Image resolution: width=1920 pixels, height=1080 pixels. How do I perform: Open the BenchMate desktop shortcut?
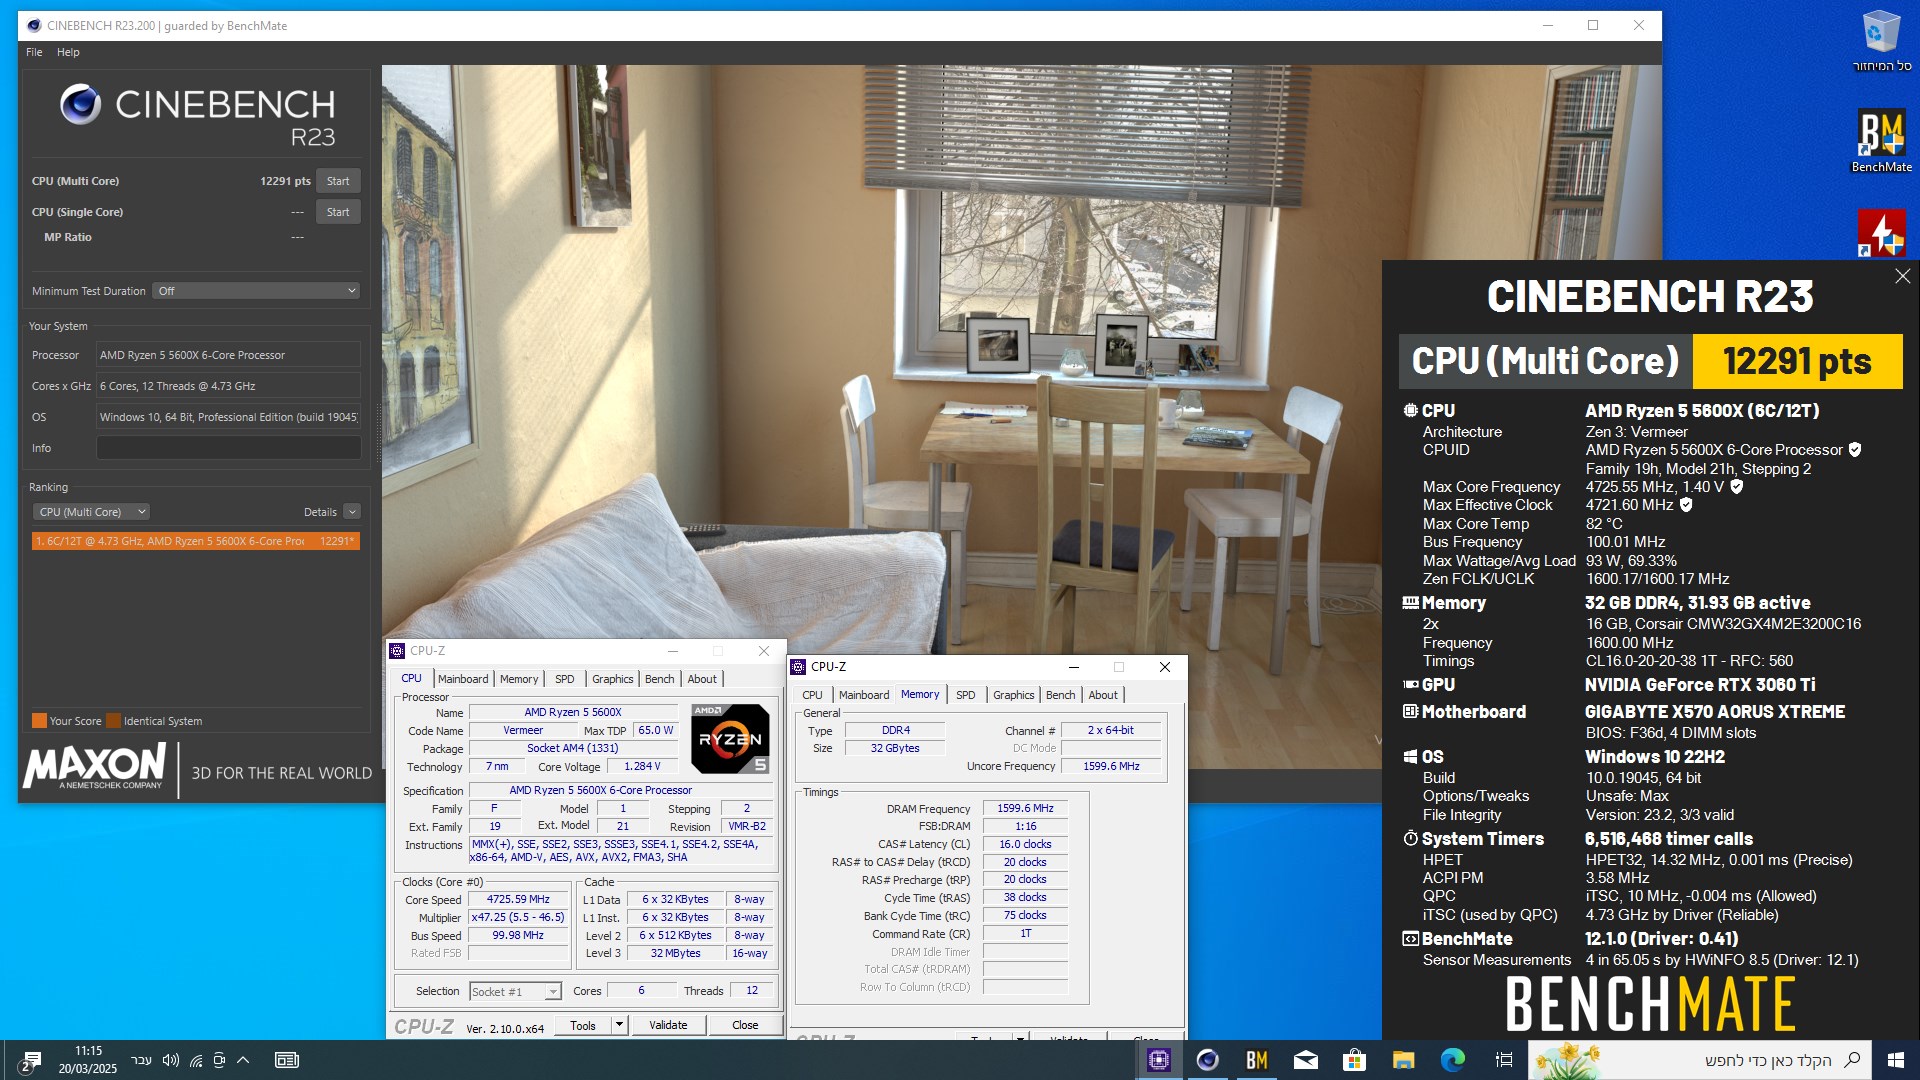[x=1881, y=140]
